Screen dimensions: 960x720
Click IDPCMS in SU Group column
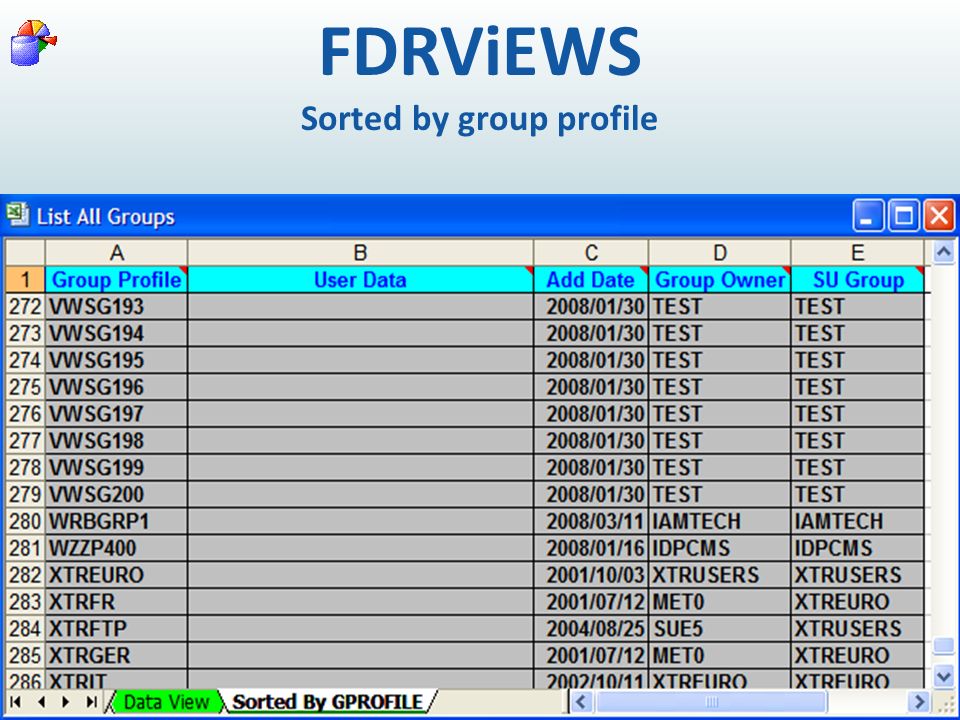pos(857,548)
